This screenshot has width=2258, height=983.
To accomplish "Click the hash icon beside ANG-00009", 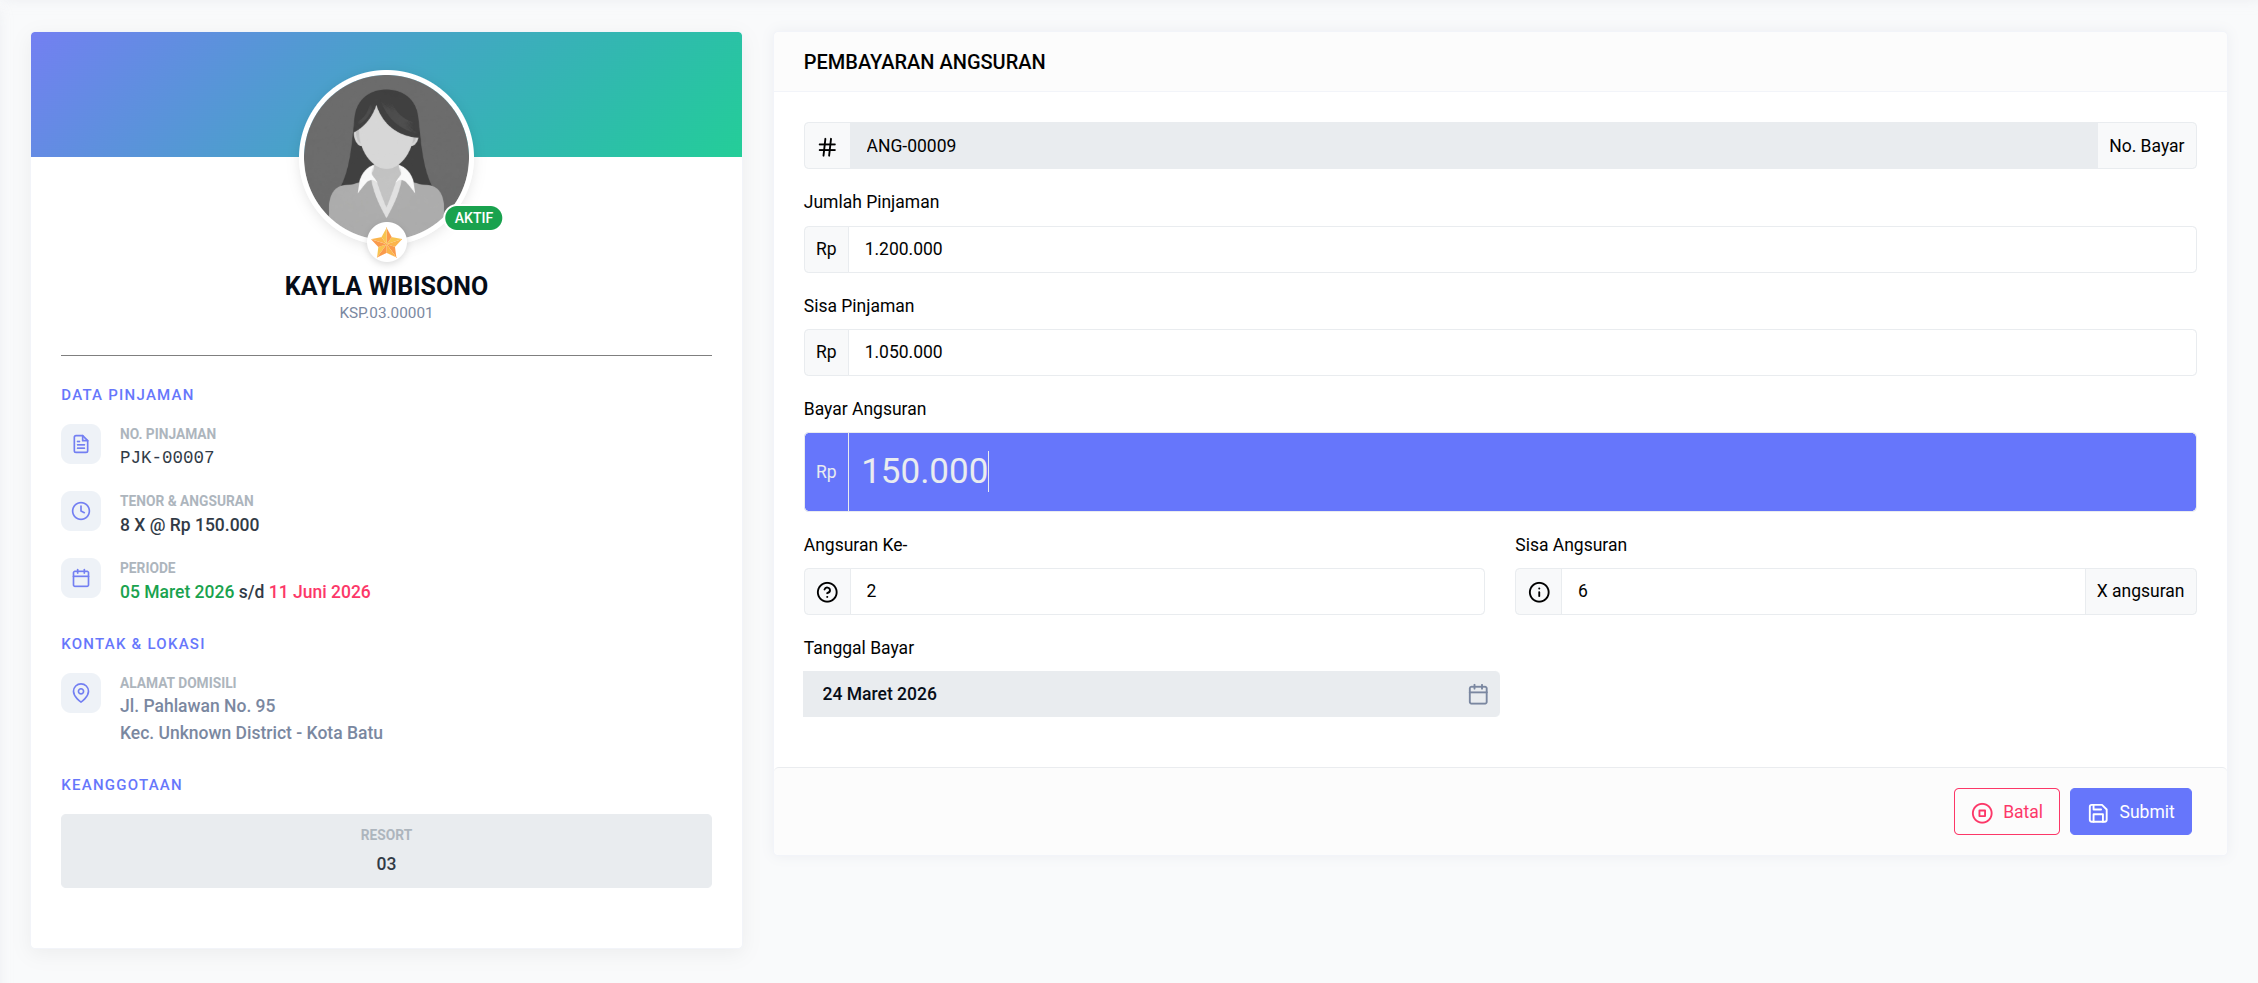I will point(826,146).
